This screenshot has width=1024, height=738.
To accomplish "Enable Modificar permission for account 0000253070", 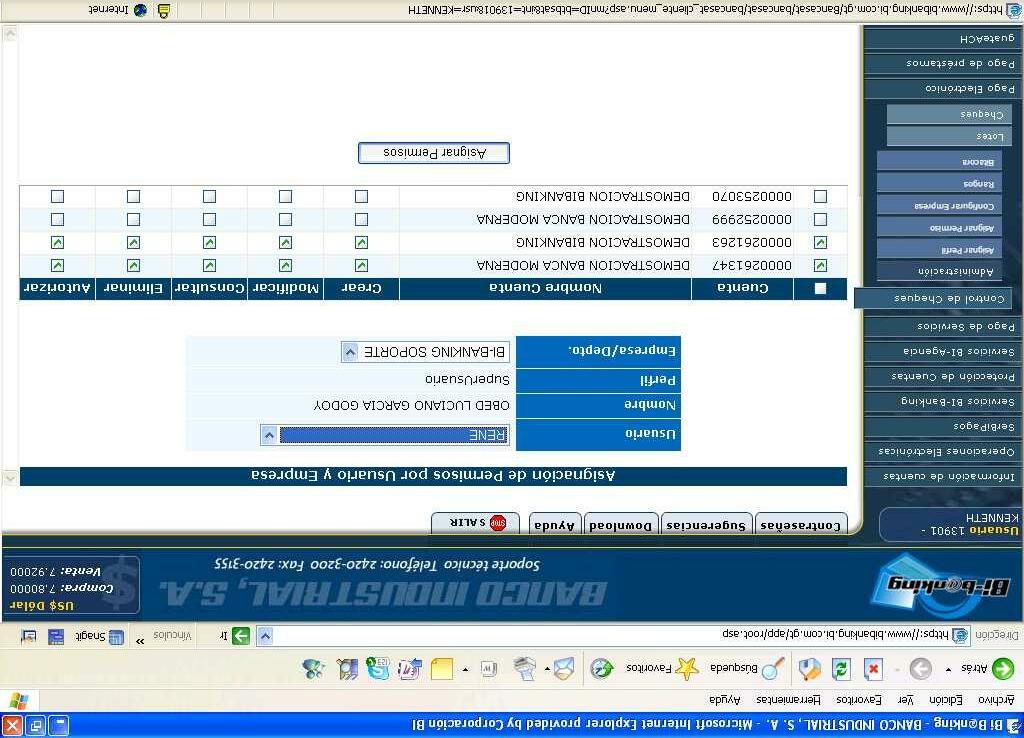I will click(x=285, y=196).
